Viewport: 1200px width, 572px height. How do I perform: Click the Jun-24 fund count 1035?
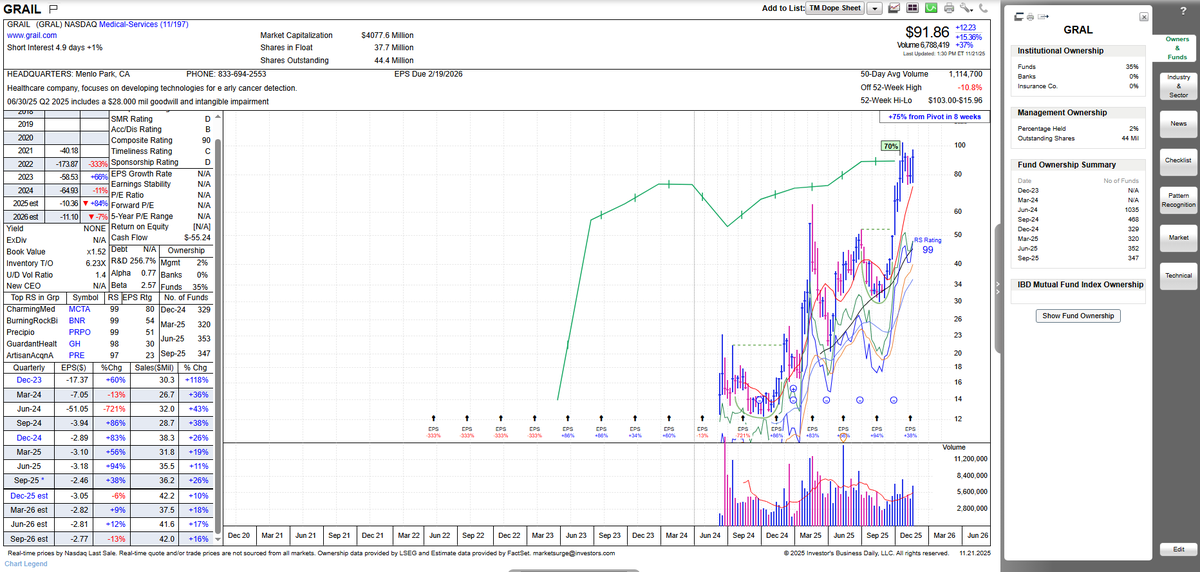tap(1130, 209)
